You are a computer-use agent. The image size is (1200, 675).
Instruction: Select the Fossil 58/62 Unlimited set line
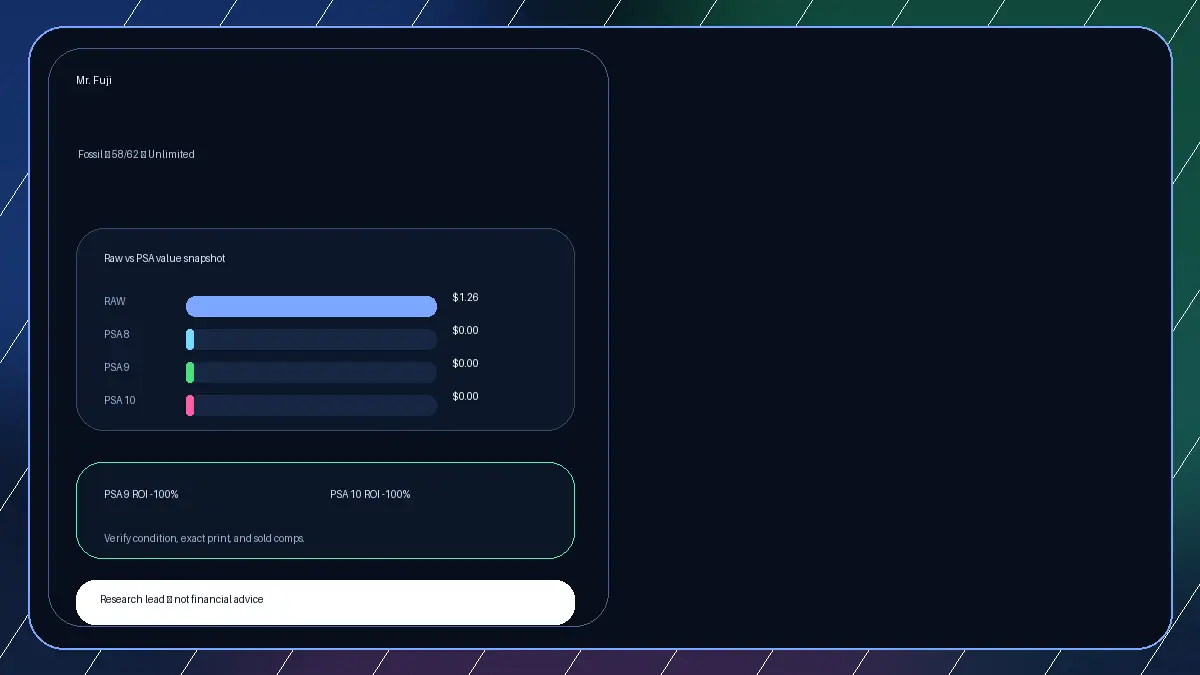[x=136, y=154]
